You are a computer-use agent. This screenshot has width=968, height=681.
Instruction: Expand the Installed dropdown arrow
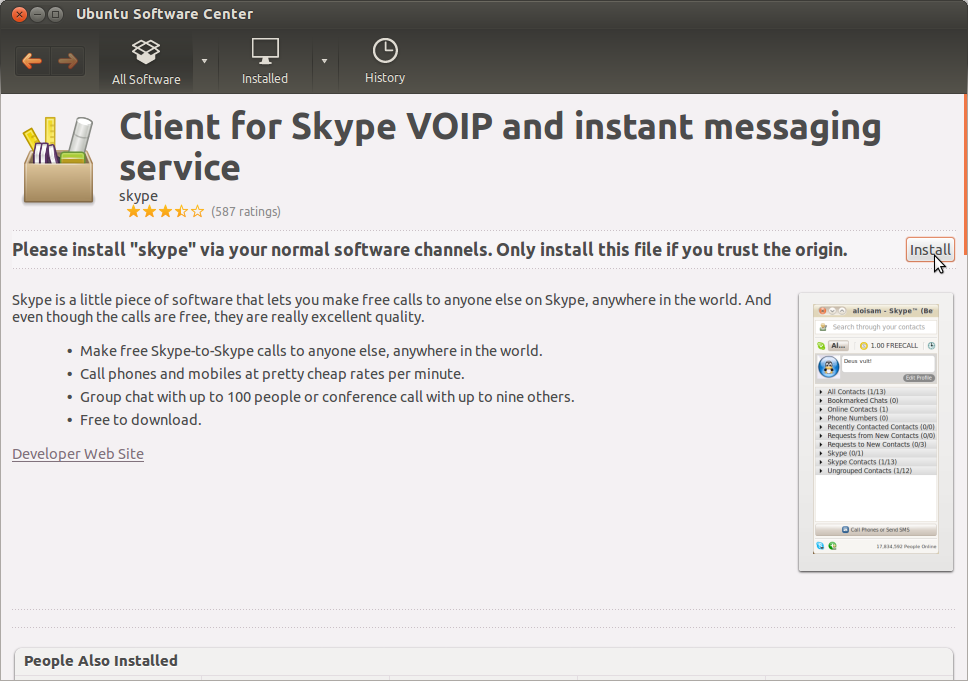coord(324,61)
